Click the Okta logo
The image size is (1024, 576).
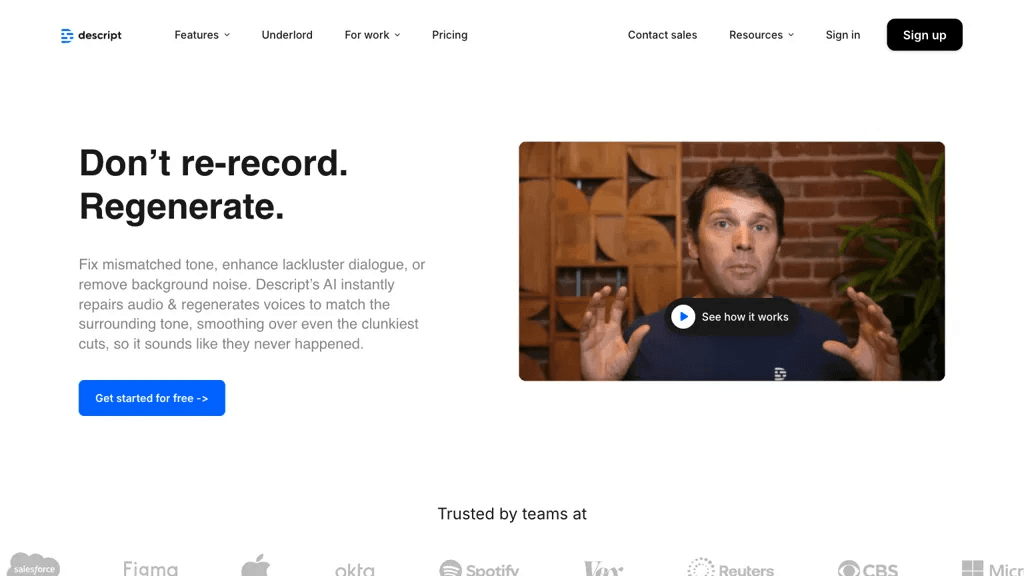355,569
